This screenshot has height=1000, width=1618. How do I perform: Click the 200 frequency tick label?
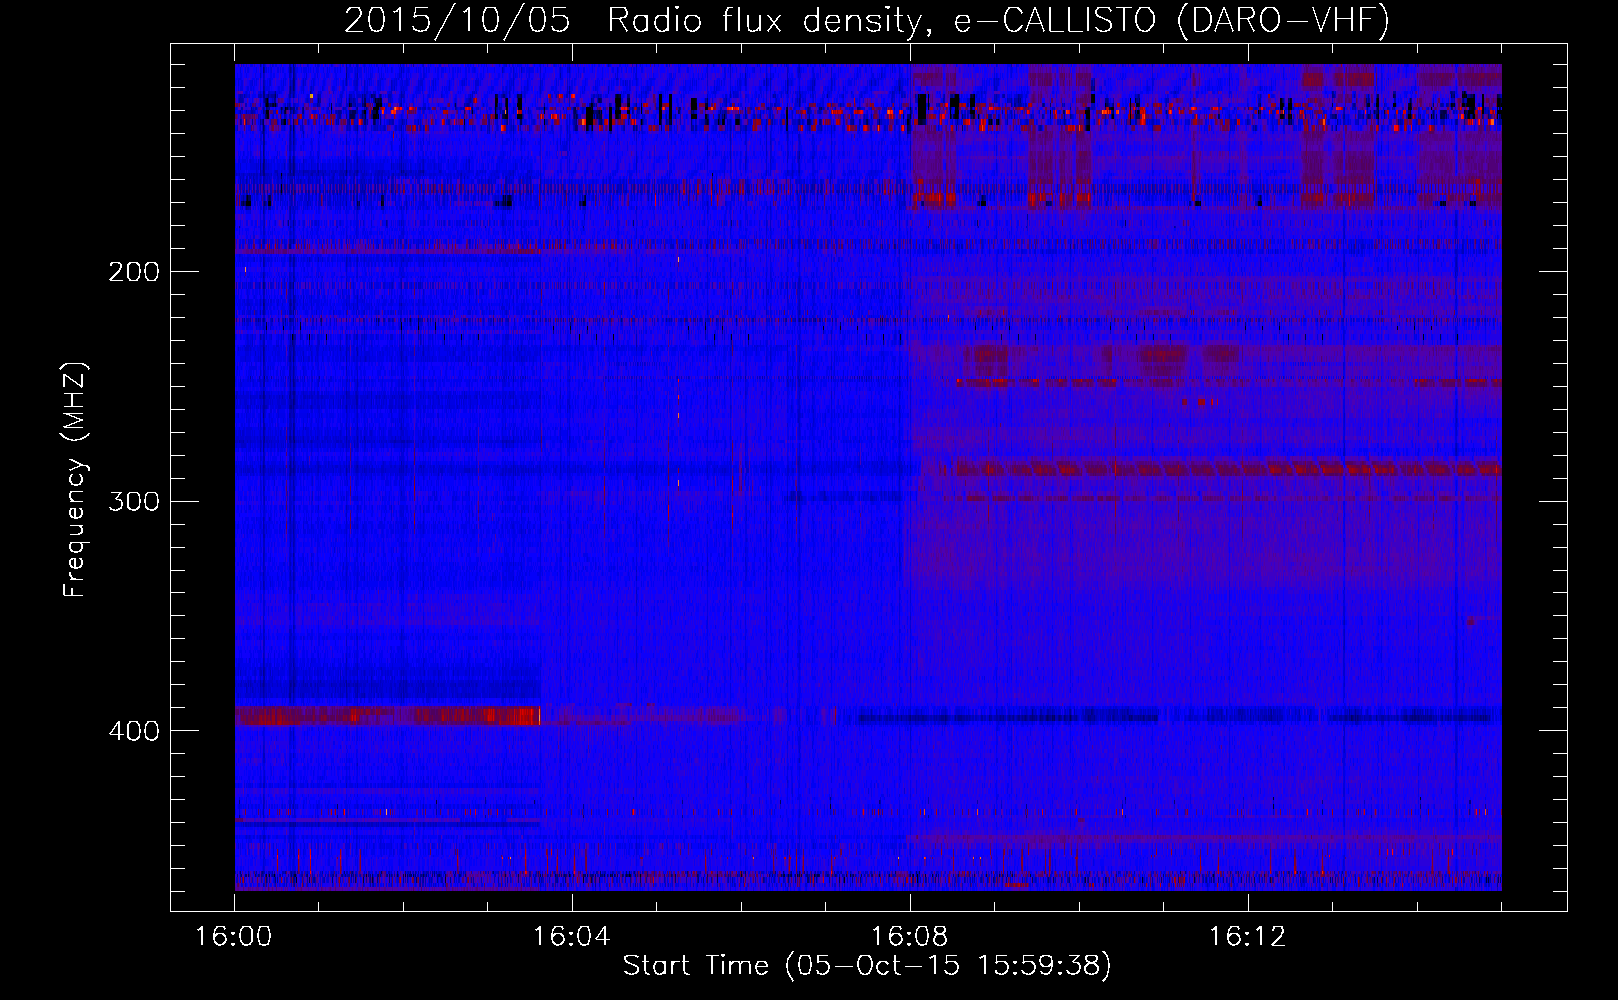pos(134,272)
